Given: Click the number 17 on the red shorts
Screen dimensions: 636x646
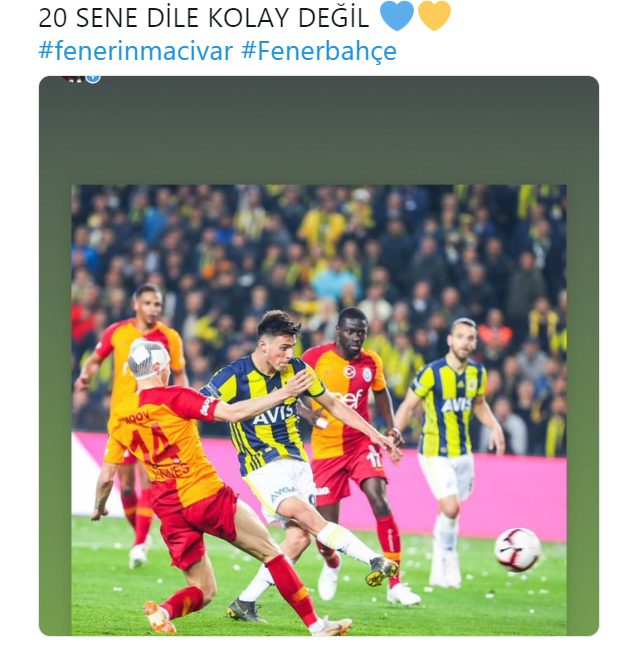Looking at the screenshot, I should point(374,458).
